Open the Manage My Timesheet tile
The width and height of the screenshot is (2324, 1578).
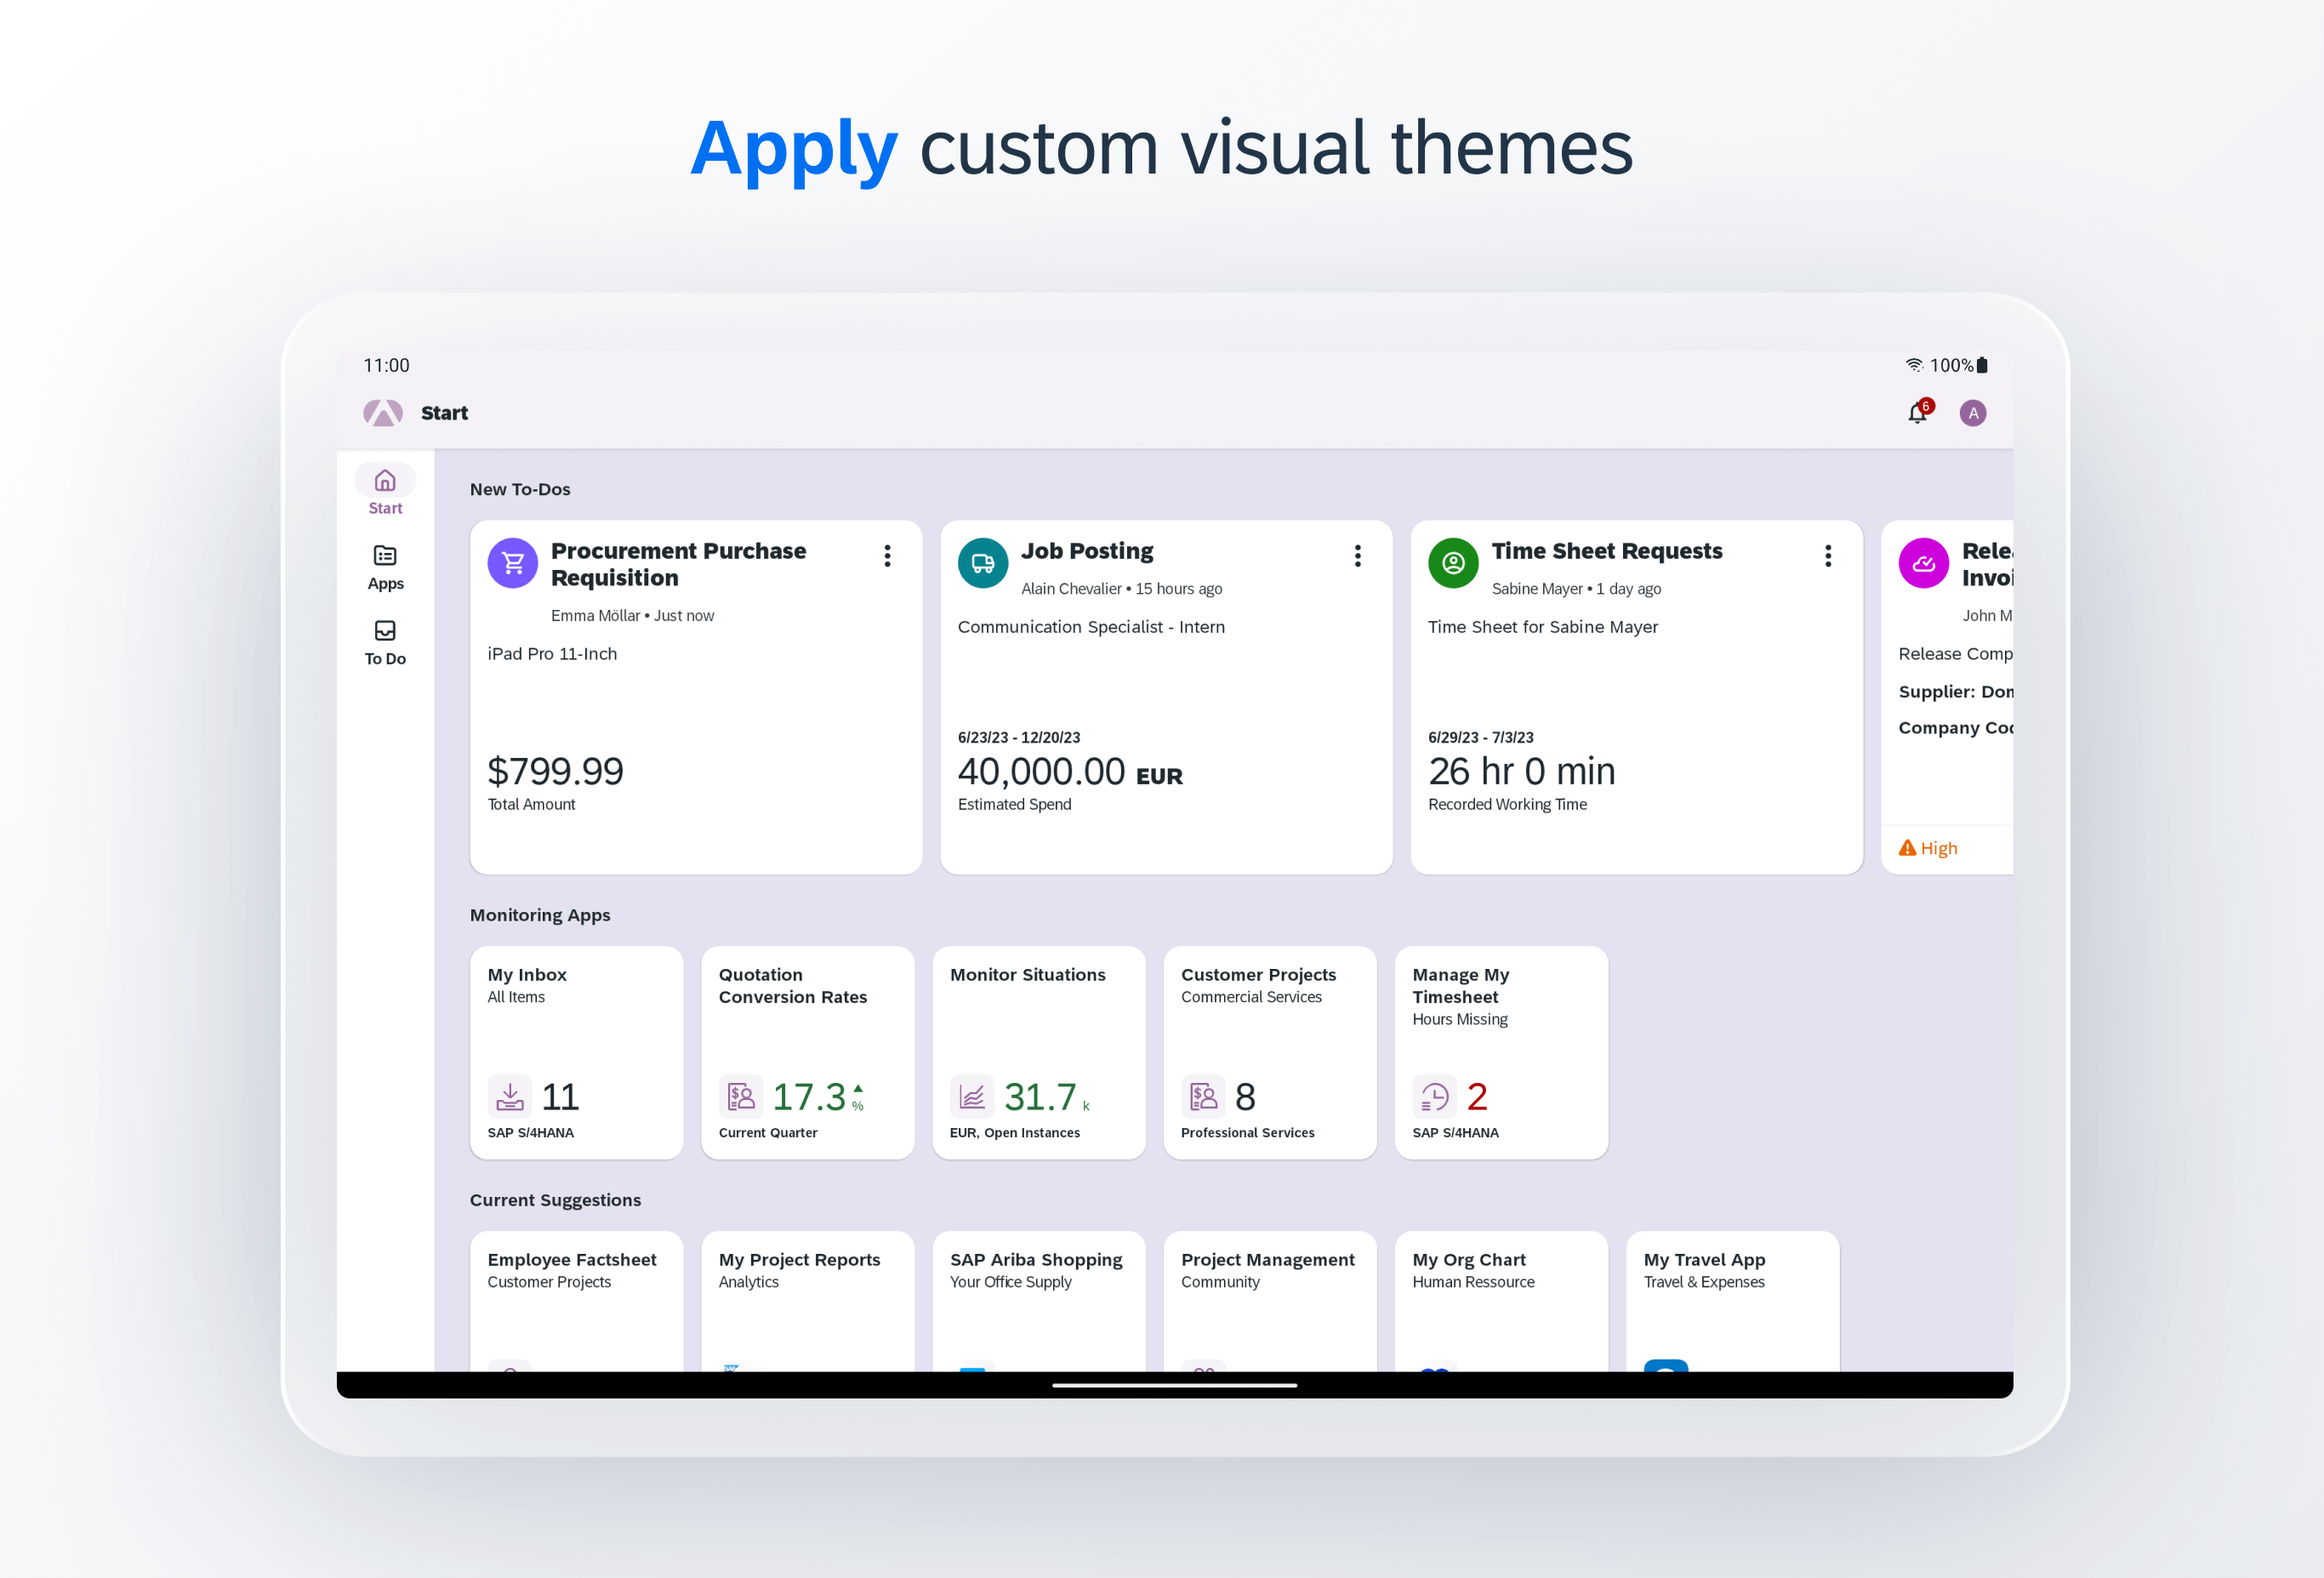[1501, 1052]
